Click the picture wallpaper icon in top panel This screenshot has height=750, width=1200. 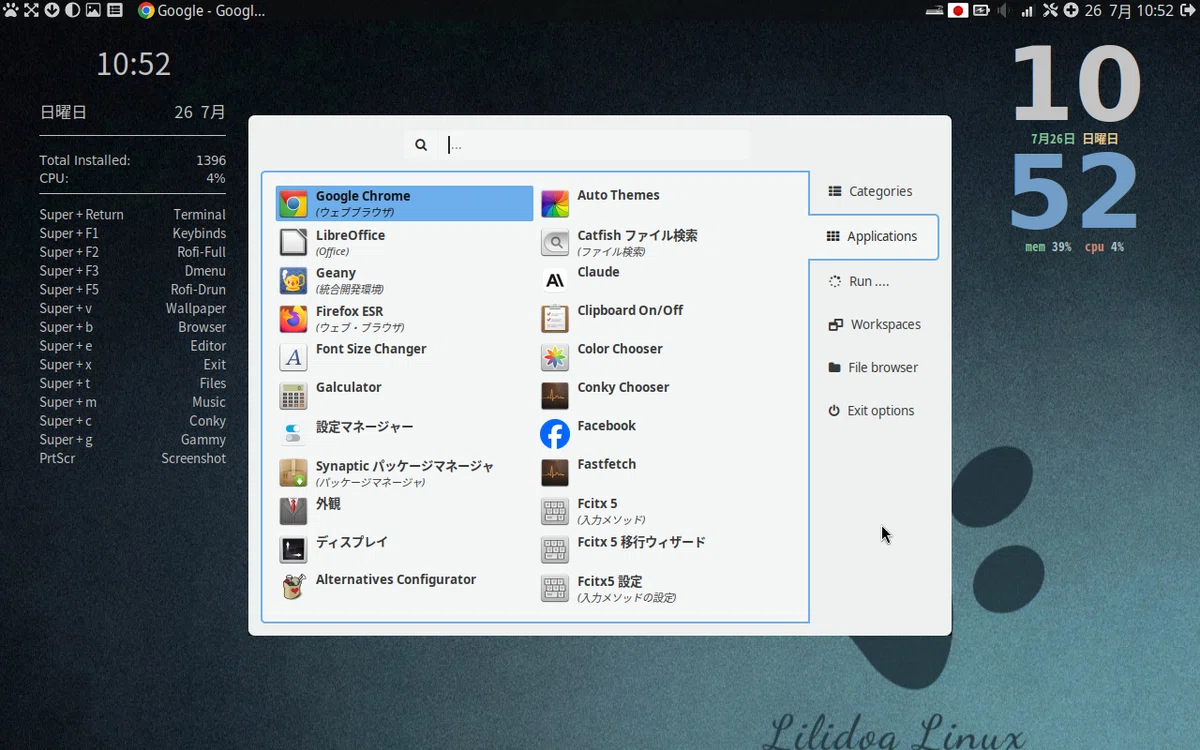(x=93, y=11)
